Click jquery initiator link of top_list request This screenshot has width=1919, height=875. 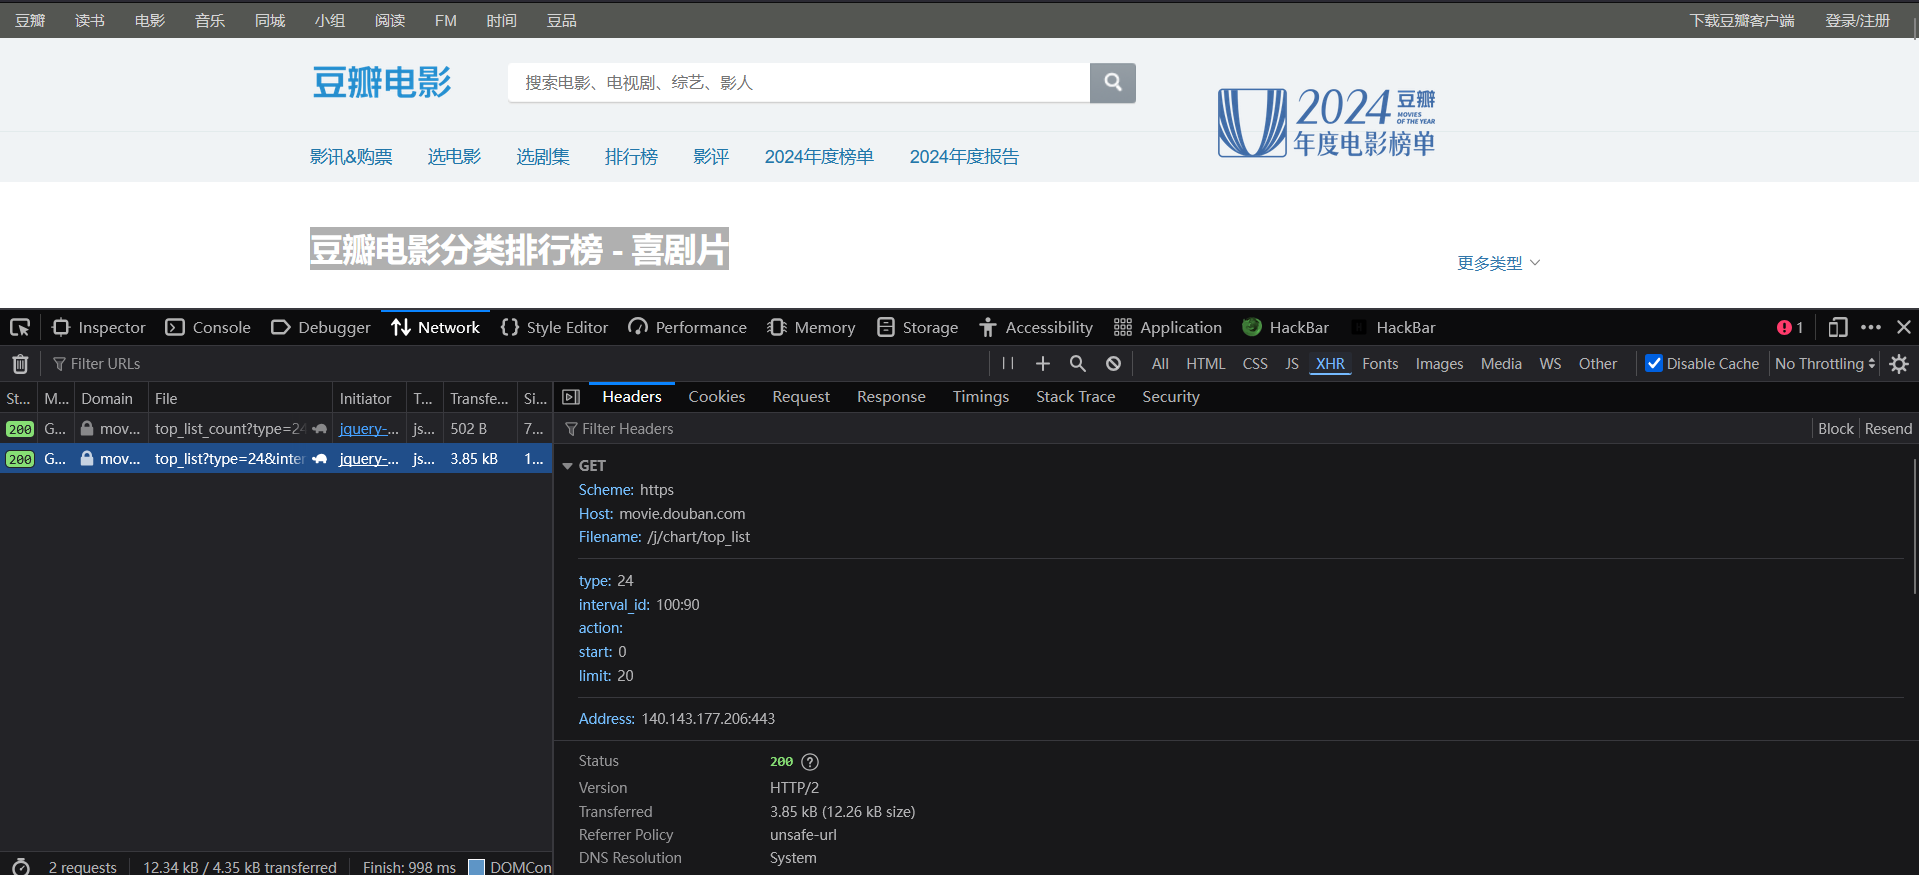click(368, 459)
